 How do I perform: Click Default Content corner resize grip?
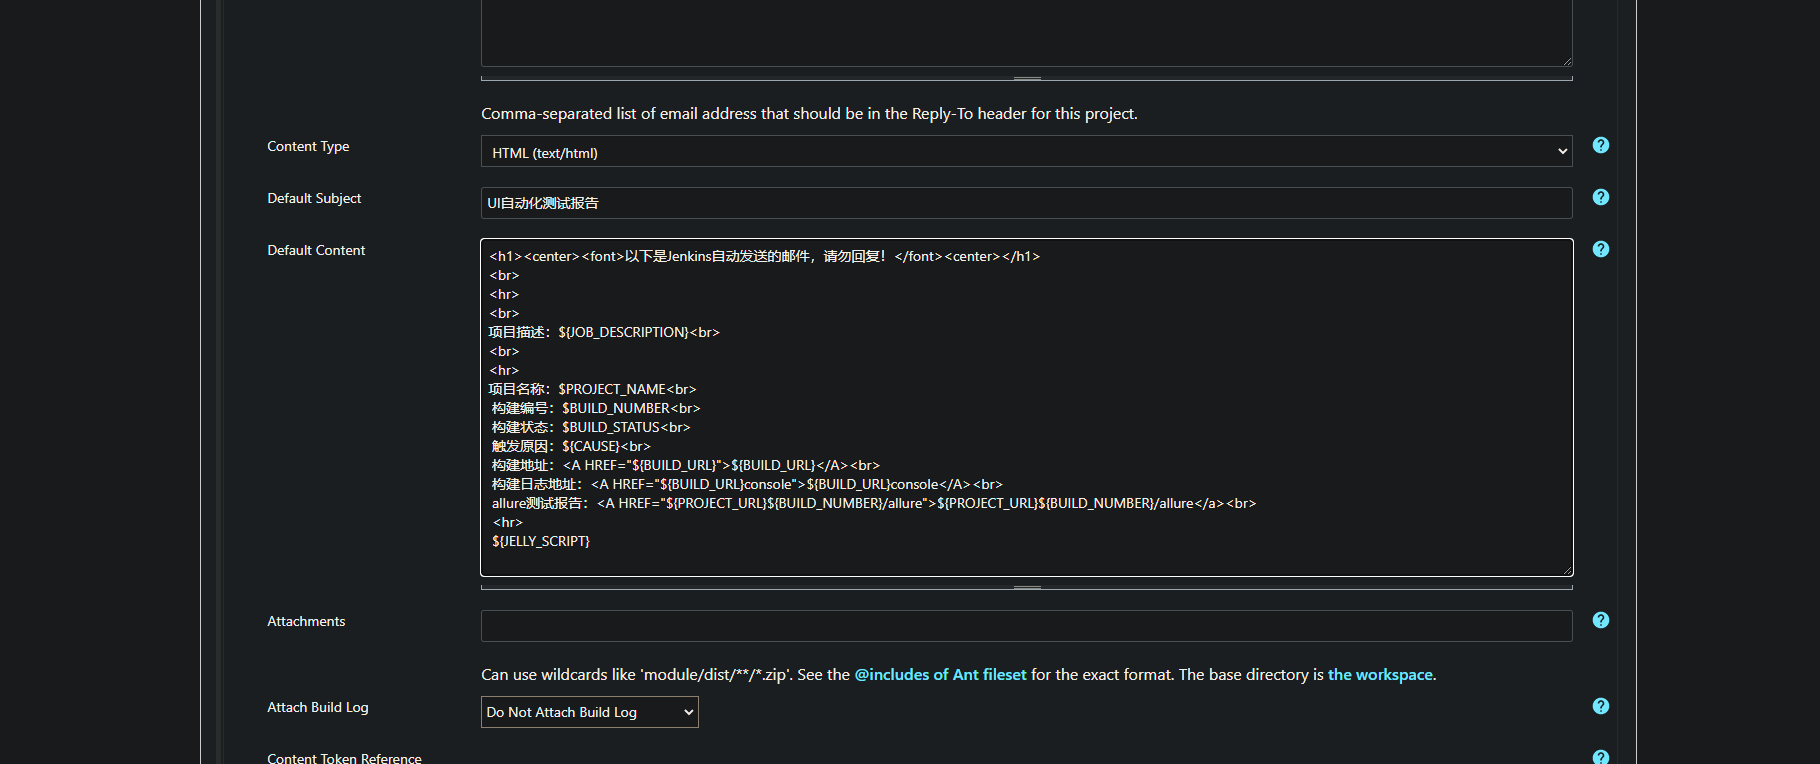(x=1567, y=570)
